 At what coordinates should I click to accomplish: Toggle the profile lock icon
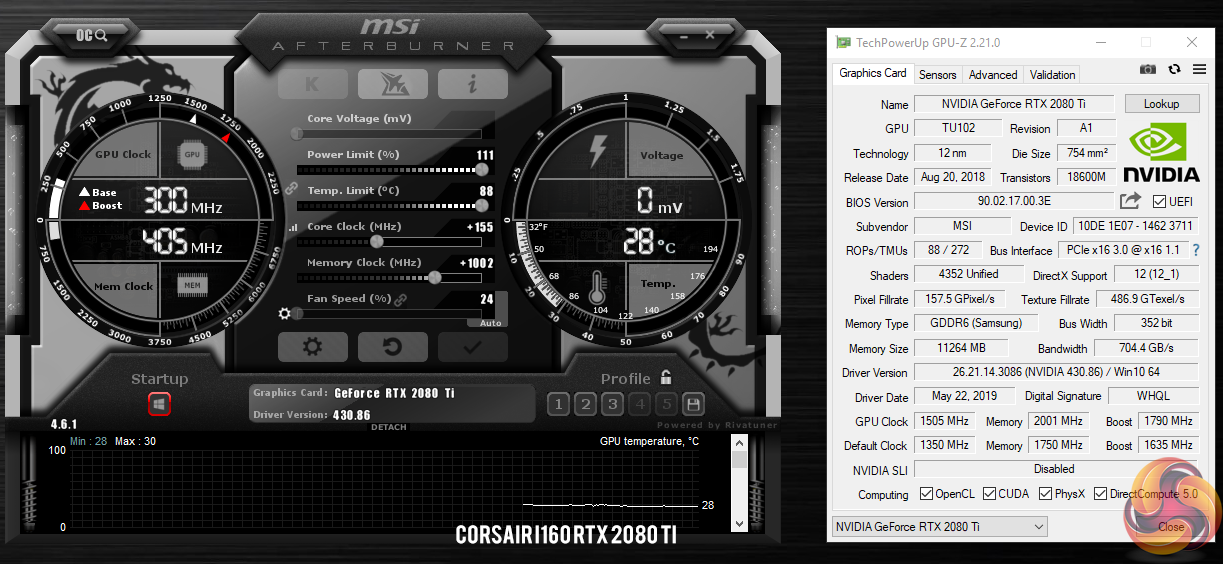pos(666,377)
